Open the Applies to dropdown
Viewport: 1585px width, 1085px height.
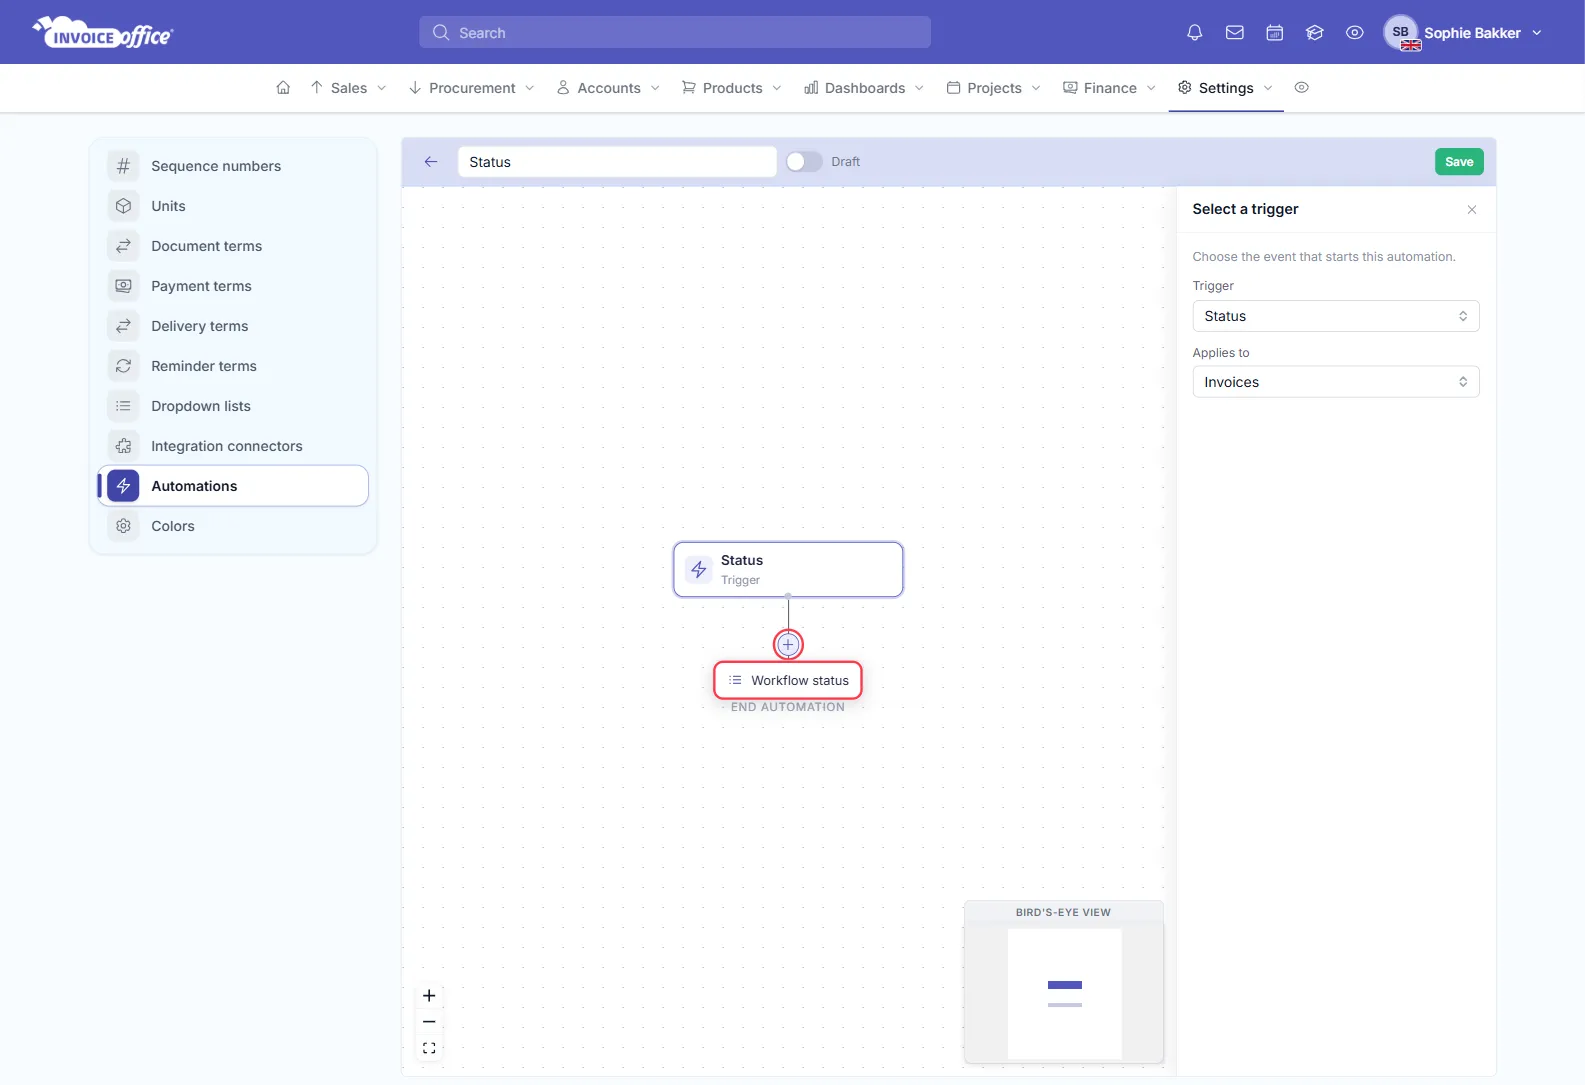(1336, 382)
